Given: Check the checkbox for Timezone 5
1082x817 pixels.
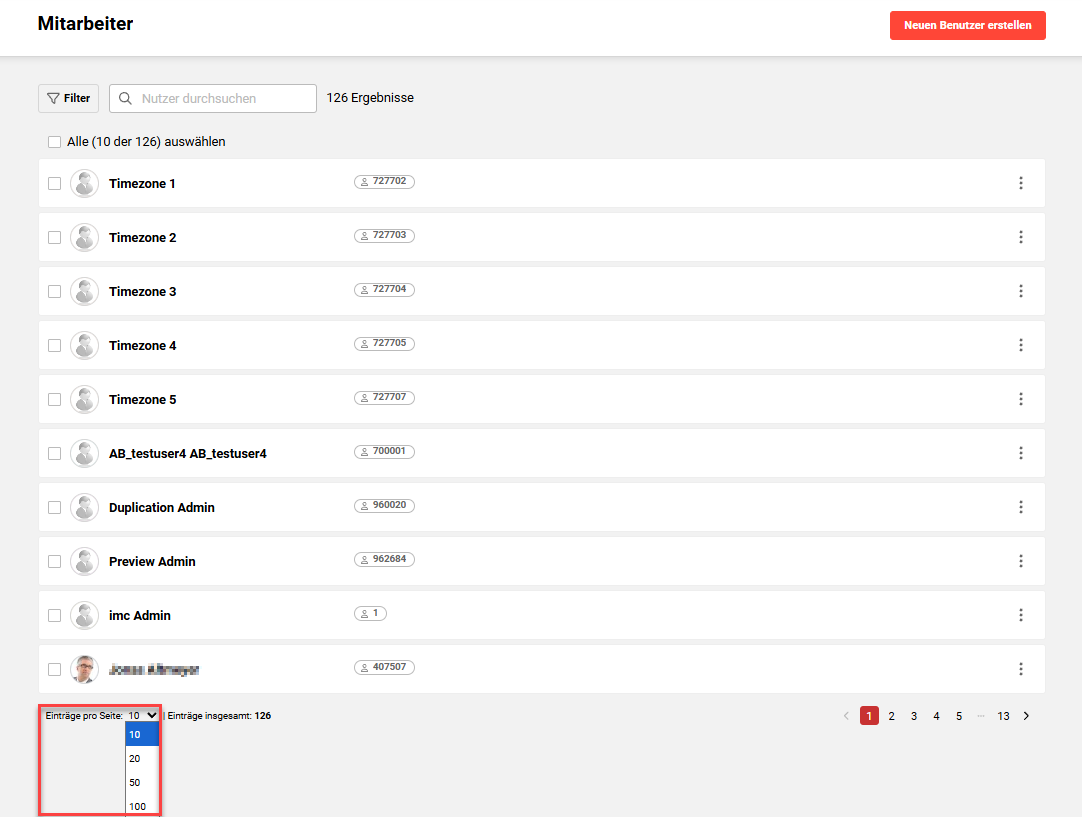Looking at the screenshot, I should click(x=54, y=399).
